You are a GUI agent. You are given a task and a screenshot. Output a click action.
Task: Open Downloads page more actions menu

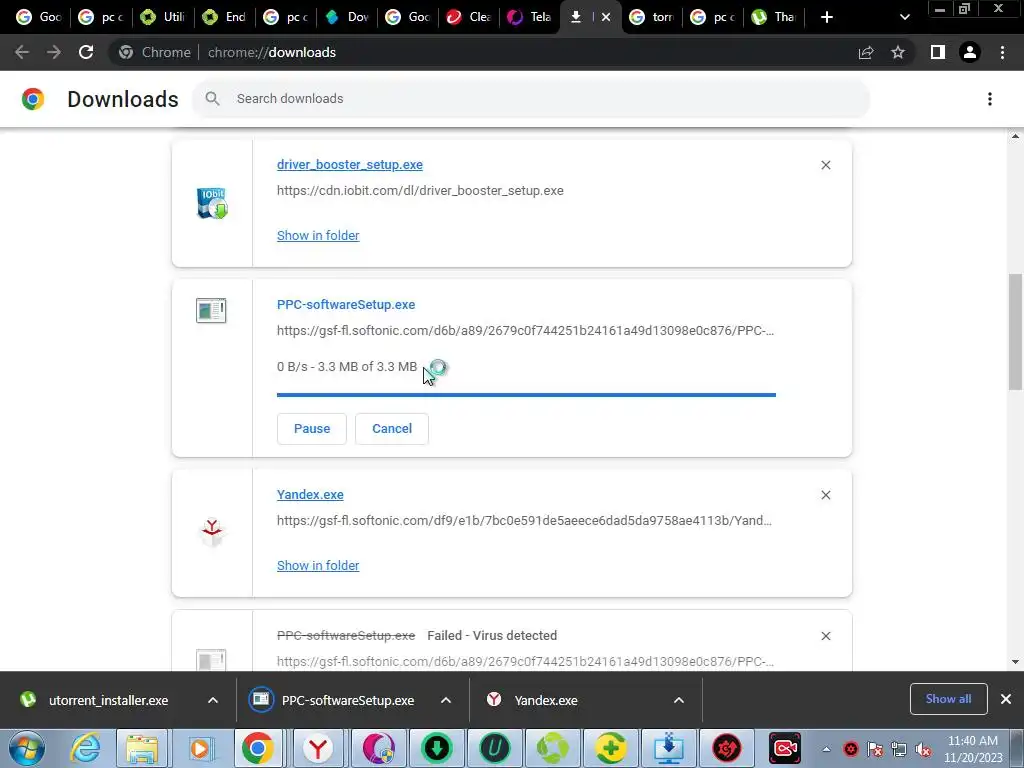click(990, 99)
